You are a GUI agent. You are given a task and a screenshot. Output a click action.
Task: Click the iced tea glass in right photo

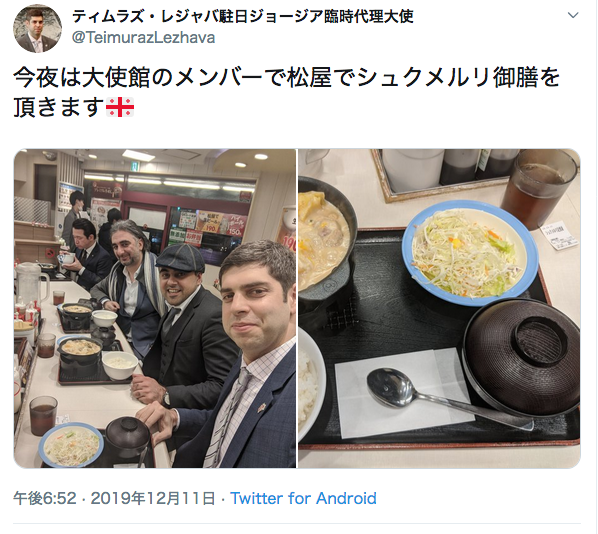coord(540,189)
